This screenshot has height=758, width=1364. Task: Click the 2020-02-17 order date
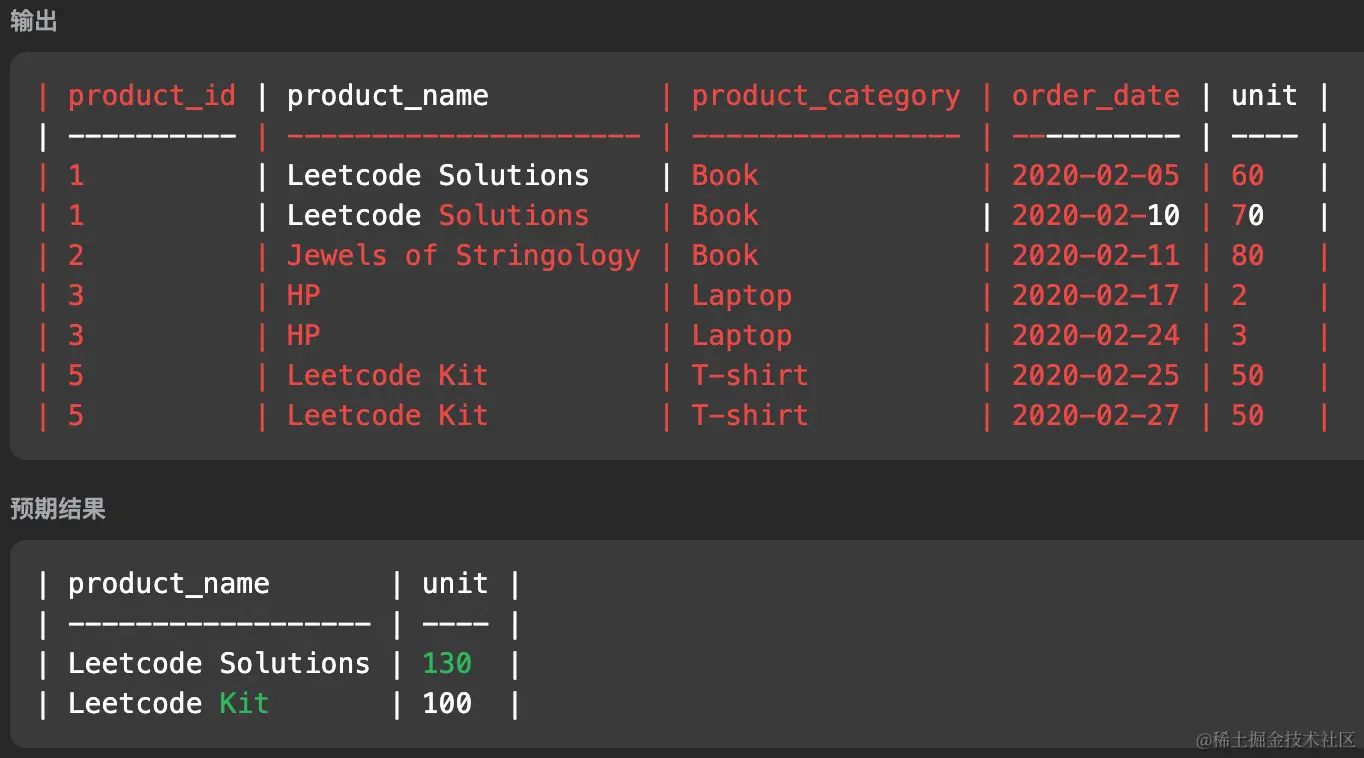1095,296
